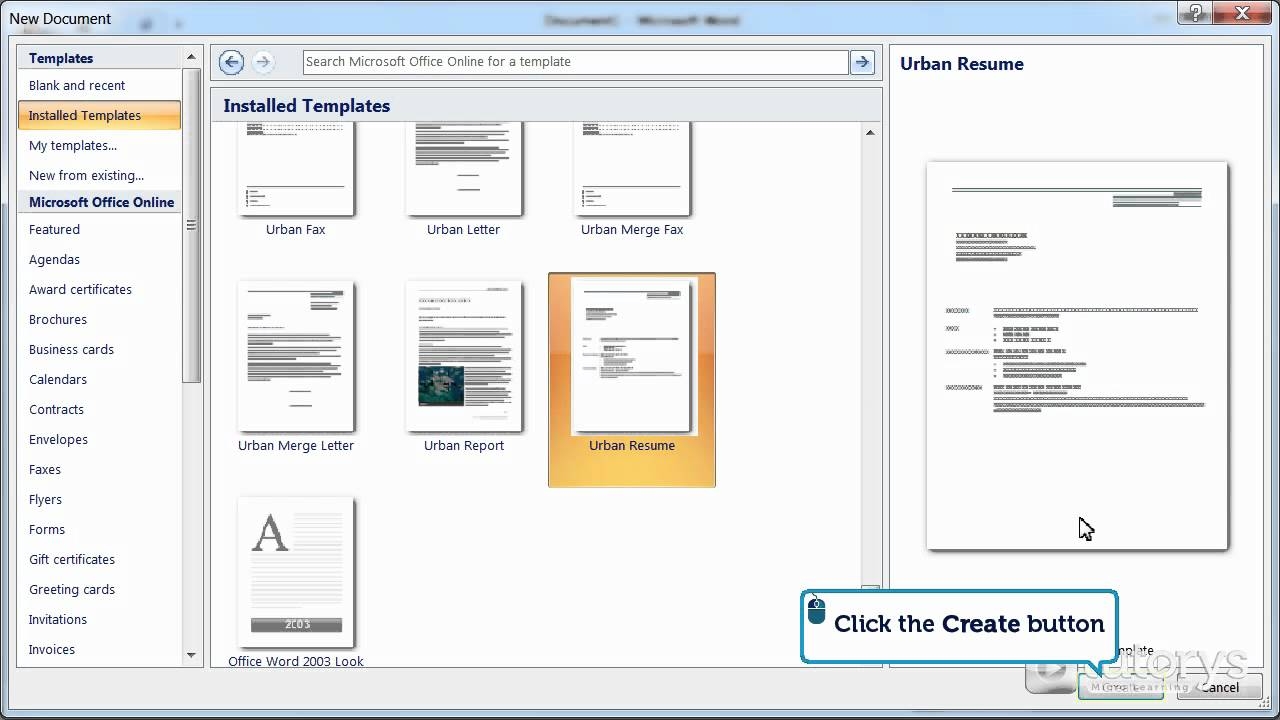Click the Create button

(1121, 687)
